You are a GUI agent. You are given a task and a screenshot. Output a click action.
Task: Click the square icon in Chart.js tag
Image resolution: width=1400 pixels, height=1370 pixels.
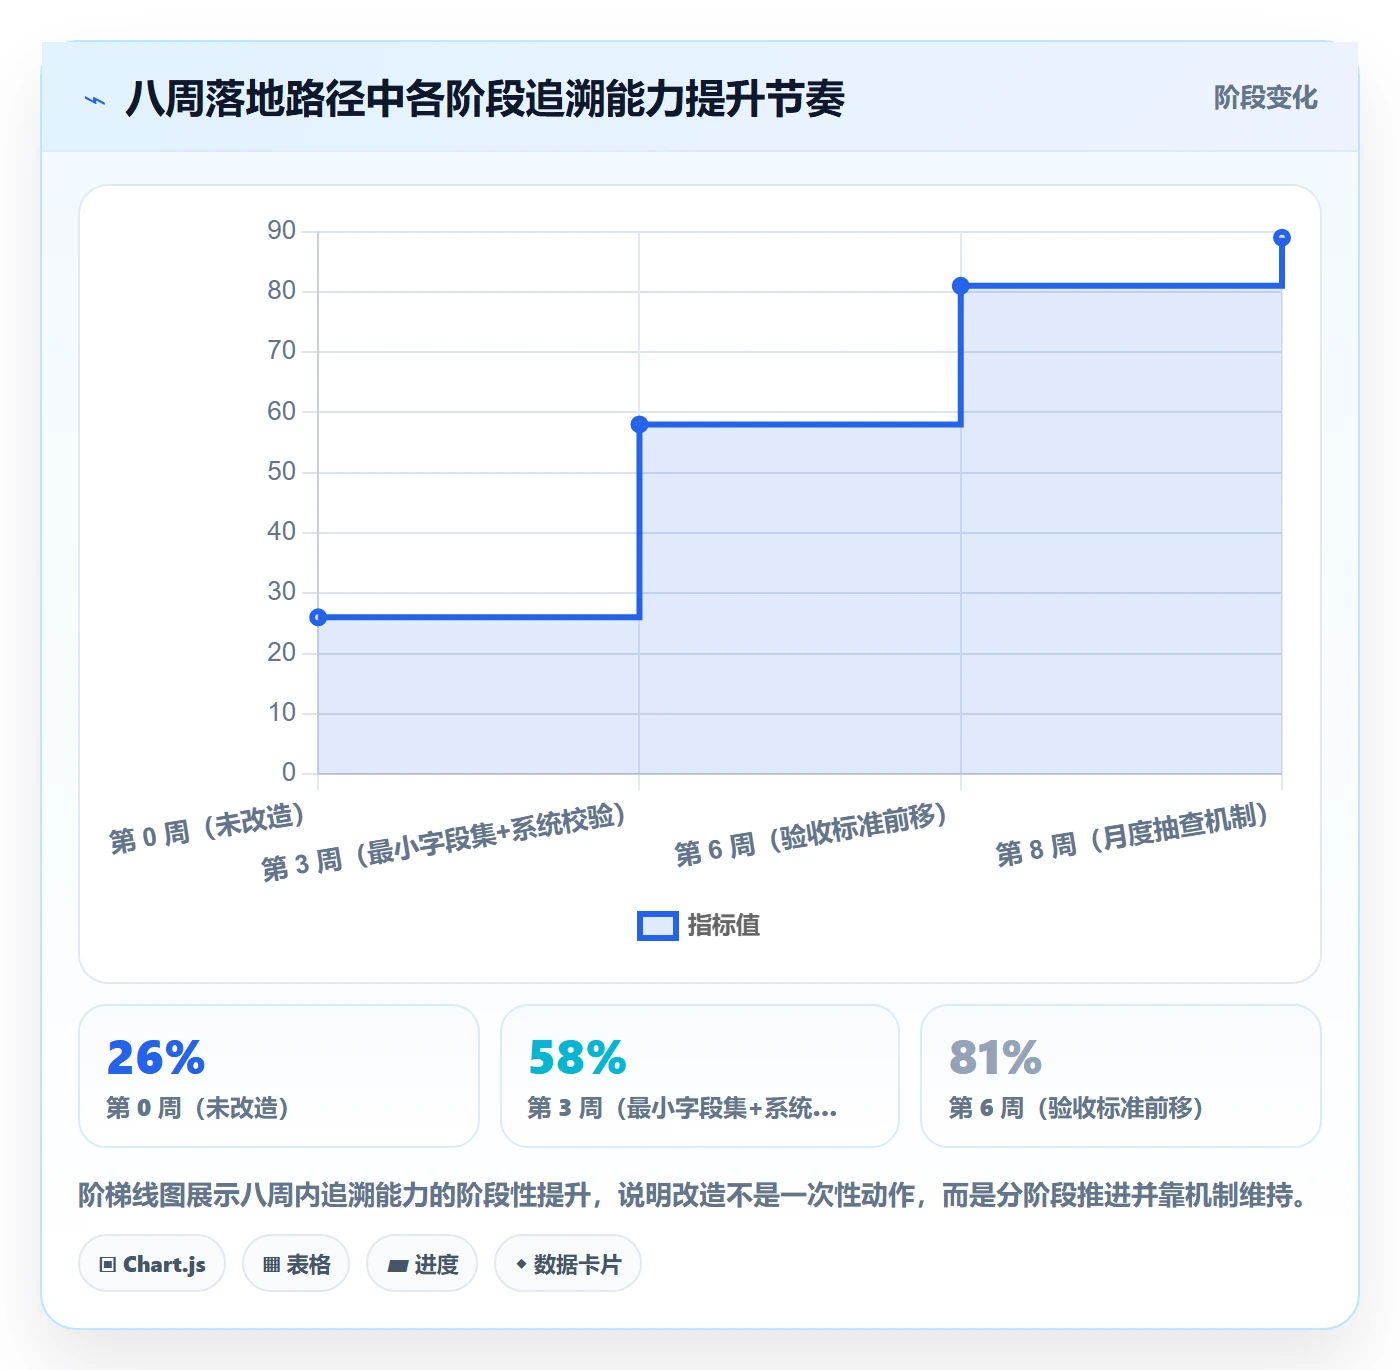[108, 1265]
